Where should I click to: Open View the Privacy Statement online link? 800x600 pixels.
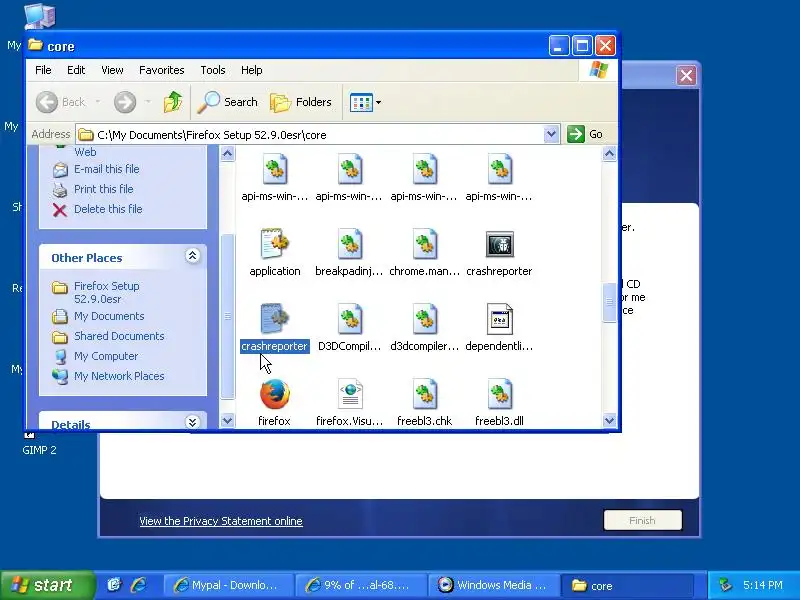point(221,521)
